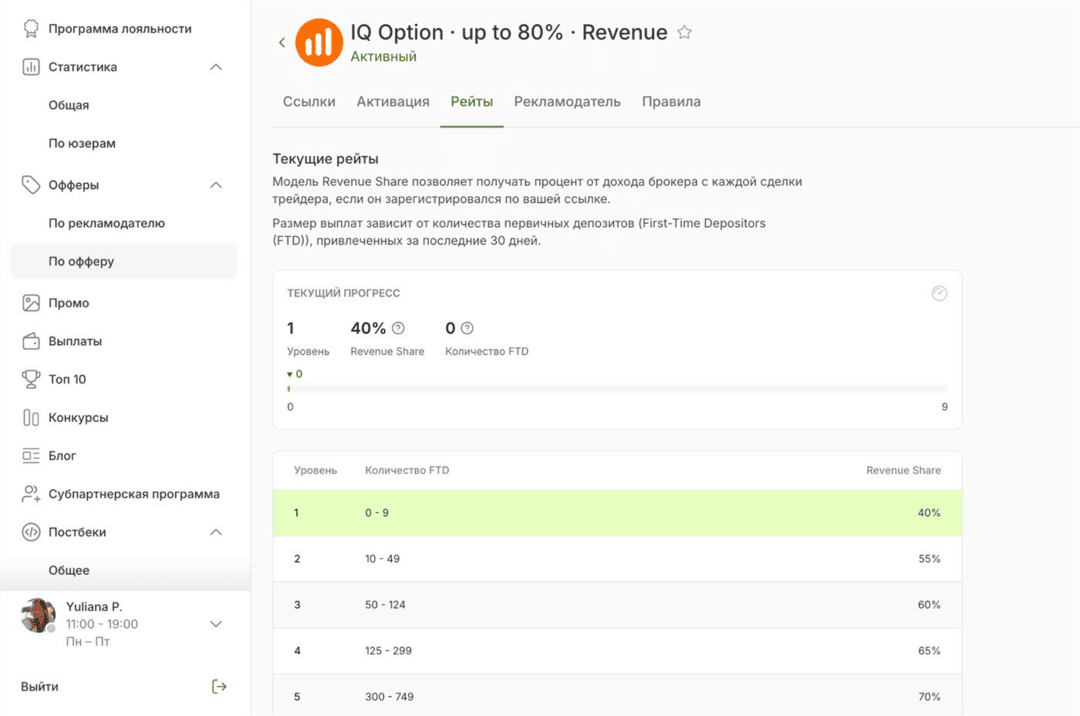Select the Рейты tab

472,102
